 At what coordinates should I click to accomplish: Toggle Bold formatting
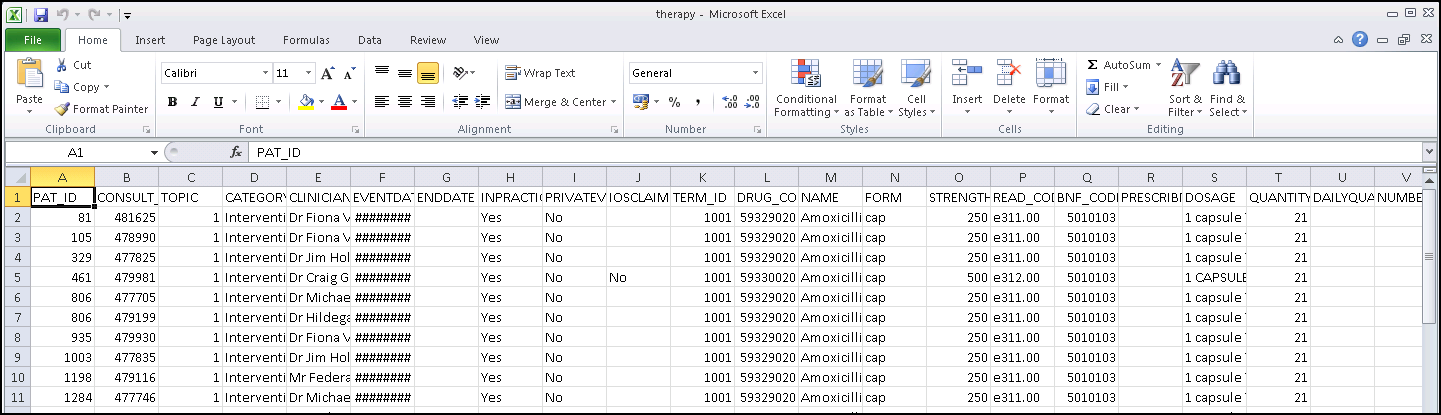[x=172, y=102]
